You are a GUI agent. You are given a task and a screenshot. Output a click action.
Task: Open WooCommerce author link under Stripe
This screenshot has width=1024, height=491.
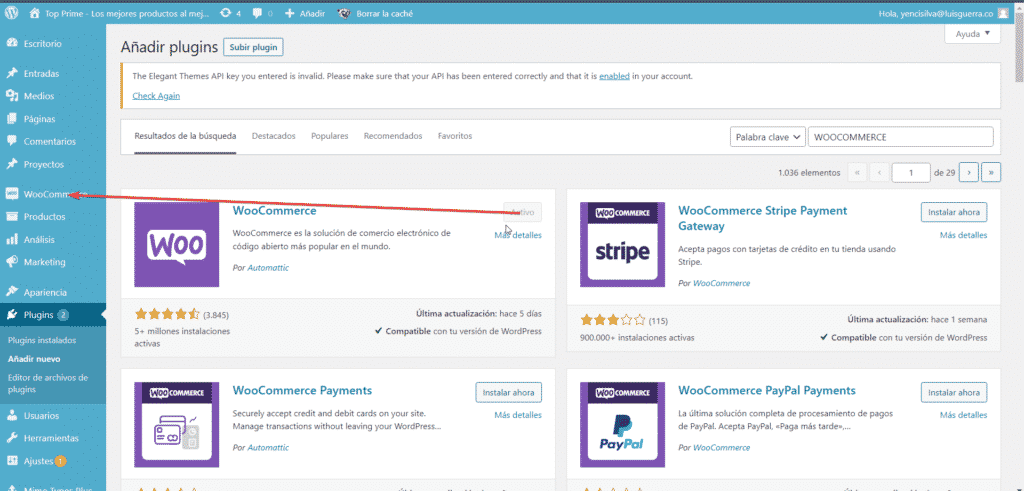tap(722, 283)
